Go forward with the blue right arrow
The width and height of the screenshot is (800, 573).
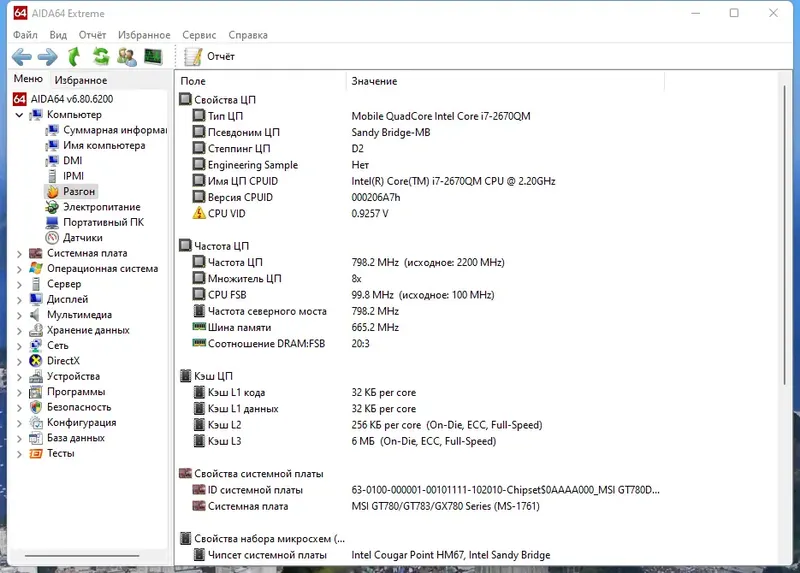click(x=47, y=57)
